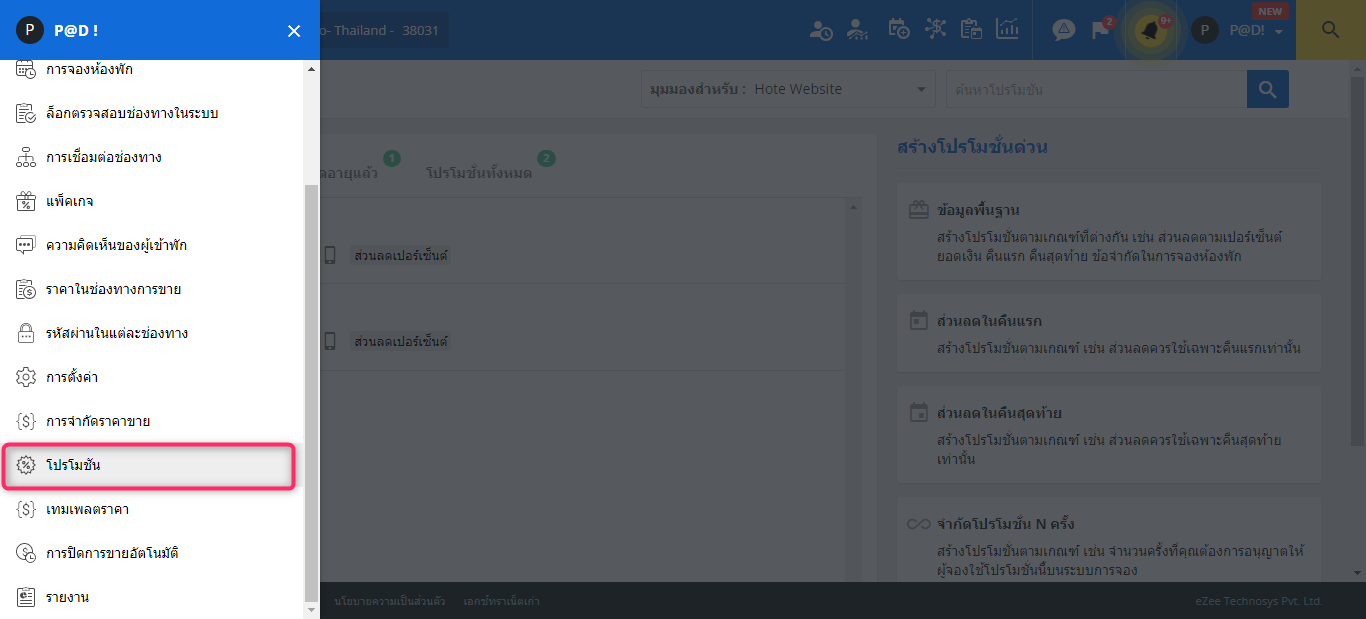Expand the P@D! account dropdown
Screen dimensions: 1366x619
coord(1256,31)
